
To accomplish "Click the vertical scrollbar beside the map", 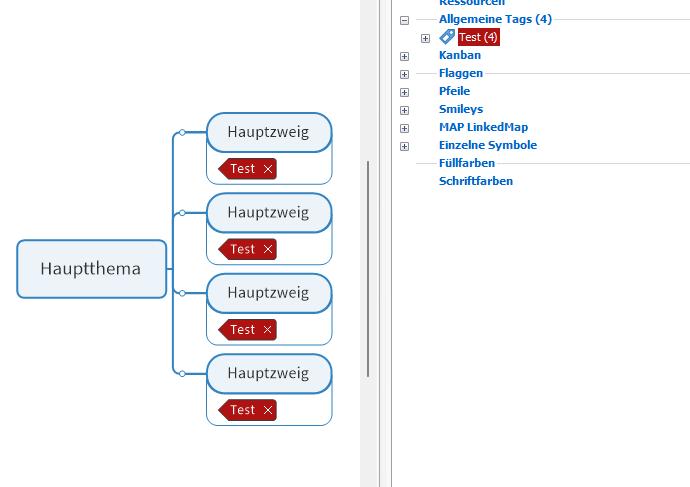I will click(368, 268).
